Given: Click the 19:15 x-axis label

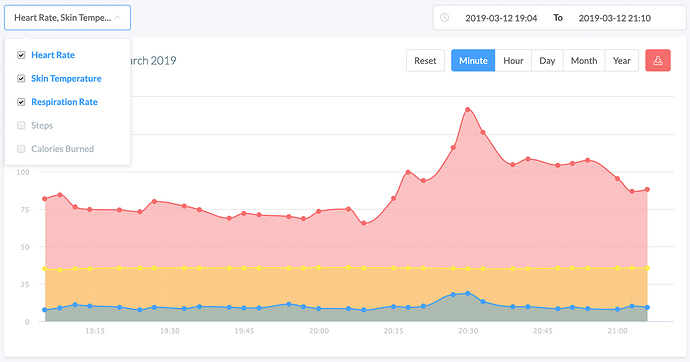Looking at the screenshot, I should [x=95, y=331].
